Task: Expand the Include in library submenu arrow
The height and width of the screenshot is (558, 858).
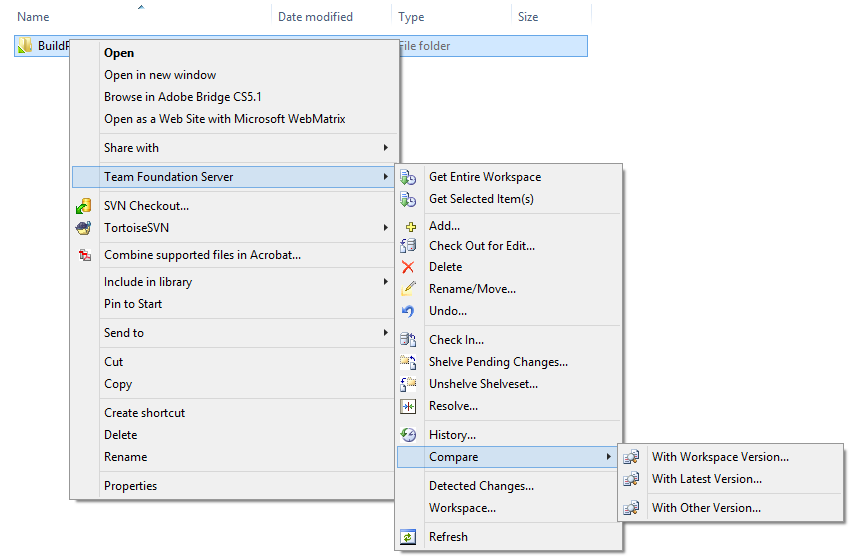Action: pos(386,282)
